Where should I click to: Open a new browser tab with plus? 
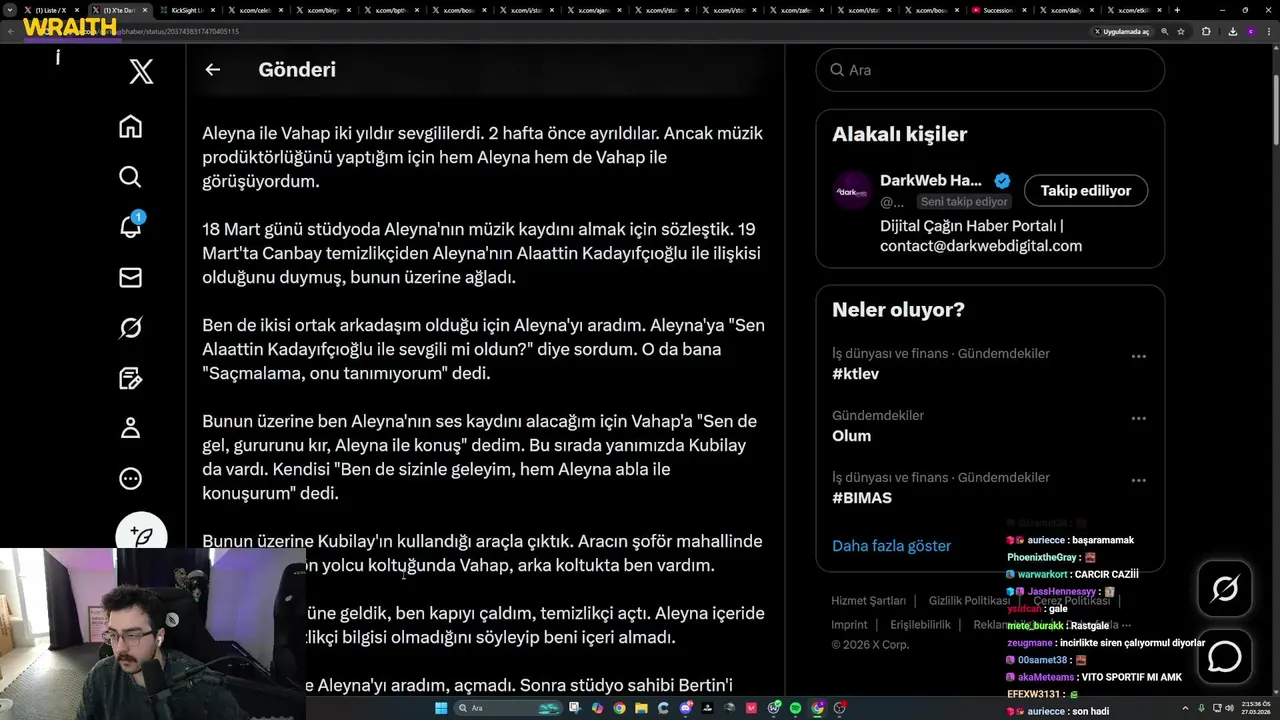[1177, 10]
